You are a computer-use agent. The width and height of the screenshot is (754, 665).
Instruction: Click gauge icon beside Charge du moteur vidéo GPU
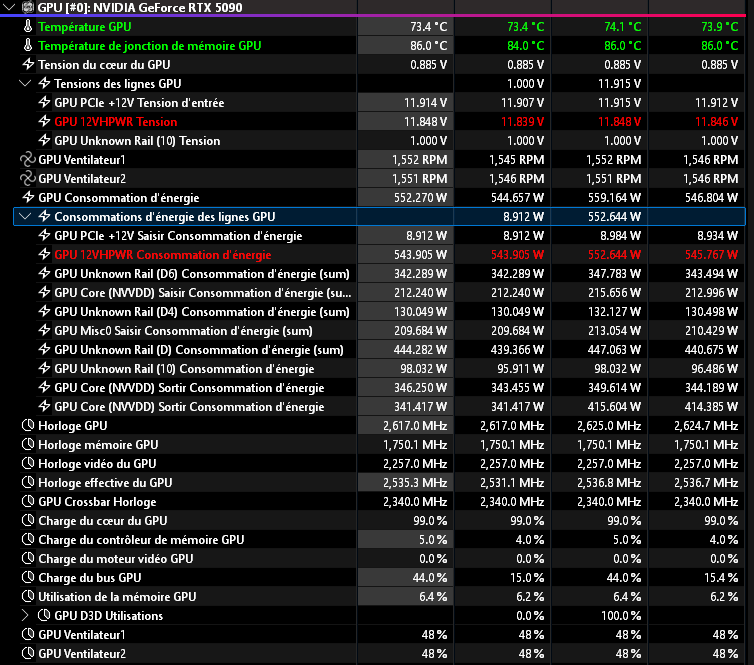(28, 559)
